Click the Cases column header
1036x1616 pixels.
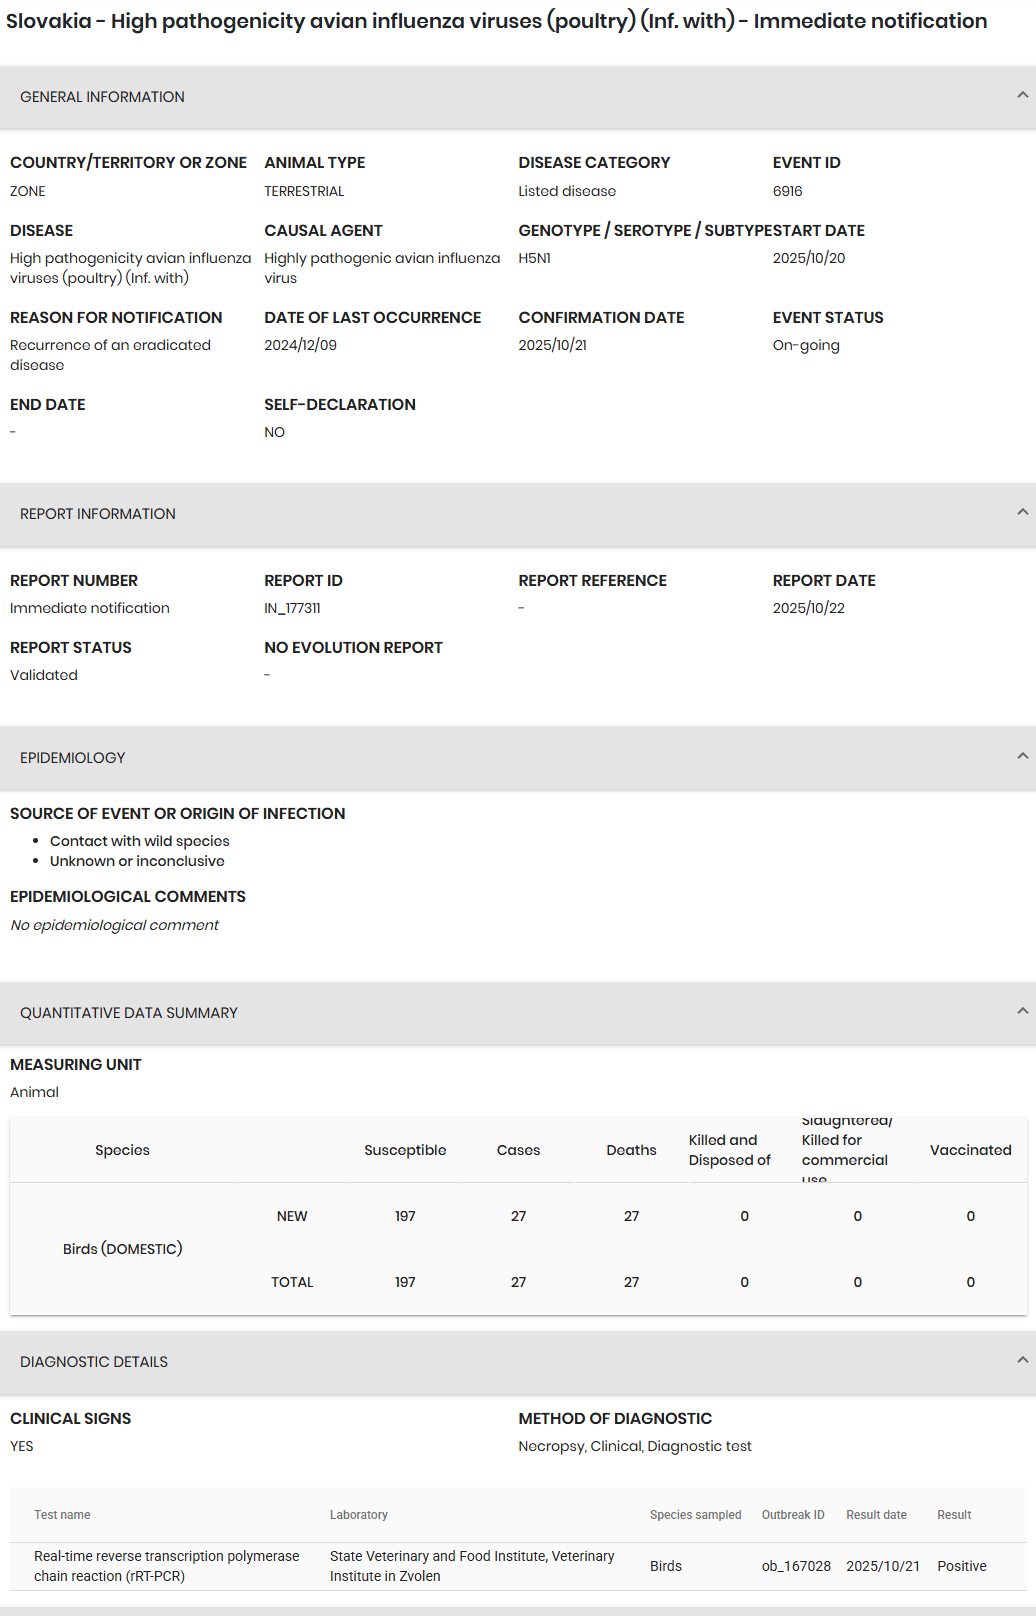point(518,1150)
